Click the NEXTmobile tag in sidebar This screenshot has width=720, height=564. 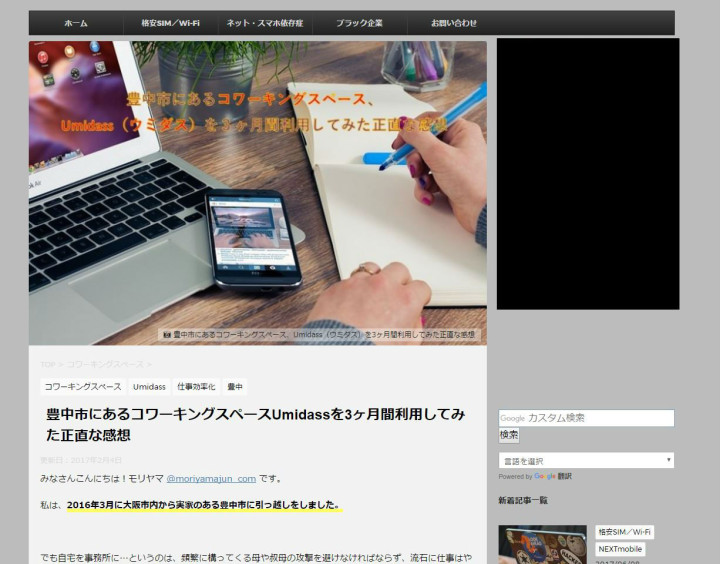(x=620, y=549)
